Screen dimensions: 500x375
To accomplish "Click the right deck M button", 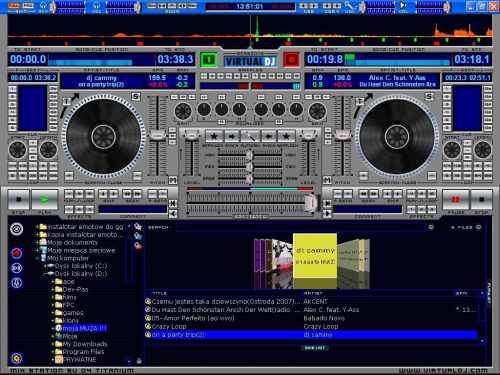I will (327, 180).
